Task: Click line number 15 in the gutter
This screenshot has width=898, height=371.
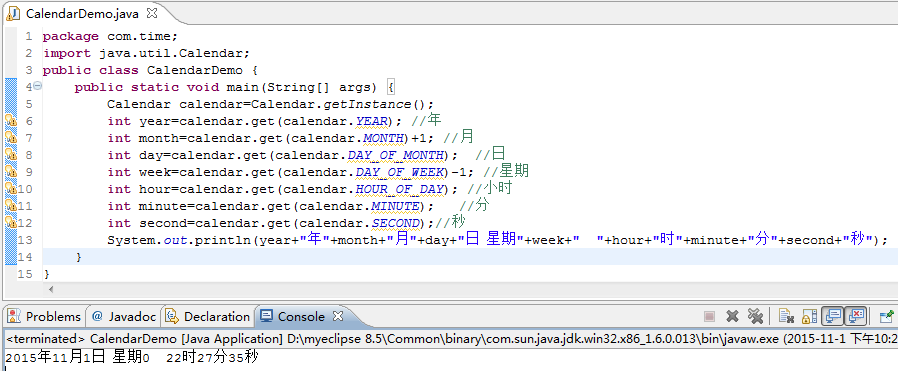Action: (25, 274)
